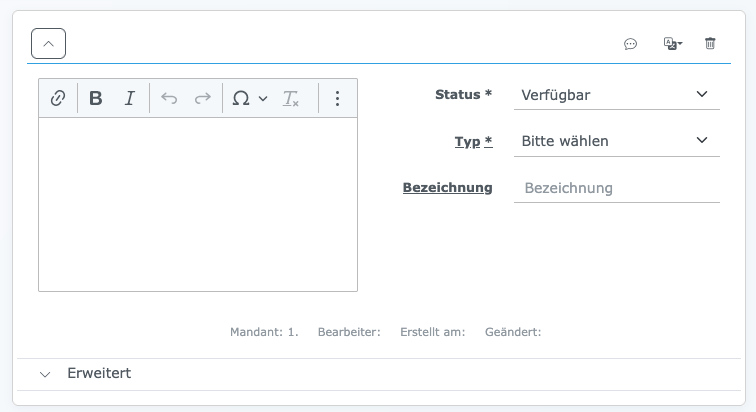Toggle bold formatting in the editor

(x=96, y=98)
